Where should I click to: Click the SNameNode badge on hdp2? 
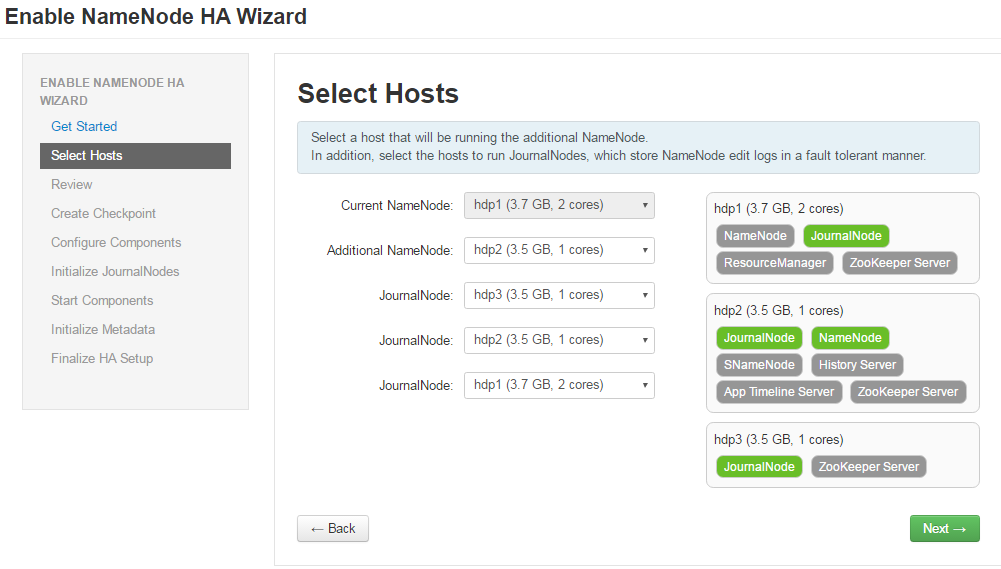759,365
